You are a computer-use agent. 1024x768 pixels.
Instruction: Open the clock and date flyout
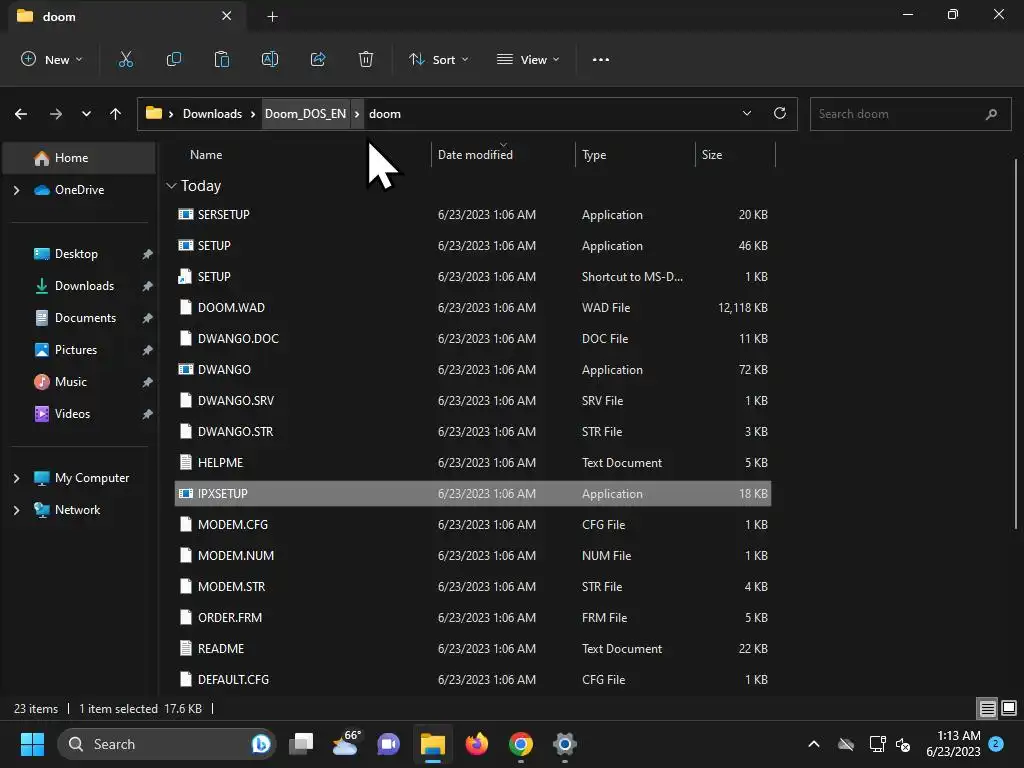pos(953,744)
